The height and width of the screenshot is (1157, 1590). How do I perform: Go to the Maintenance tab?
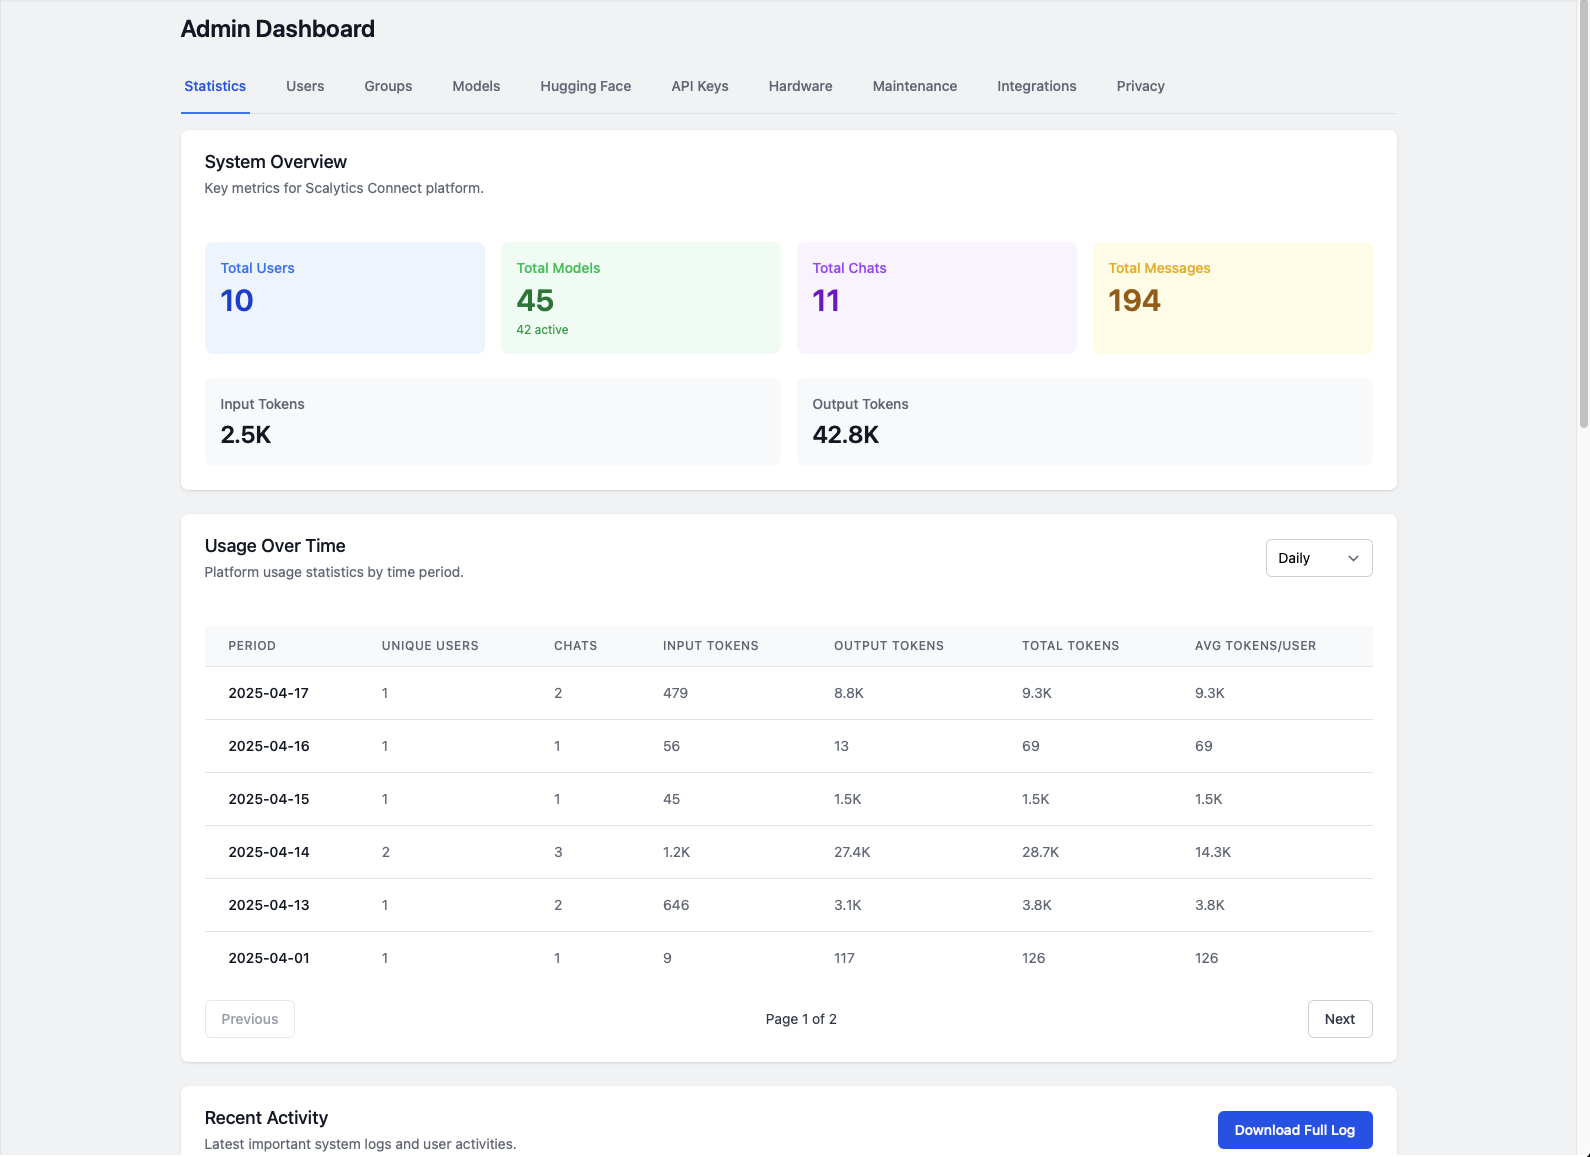coord(915,86)
